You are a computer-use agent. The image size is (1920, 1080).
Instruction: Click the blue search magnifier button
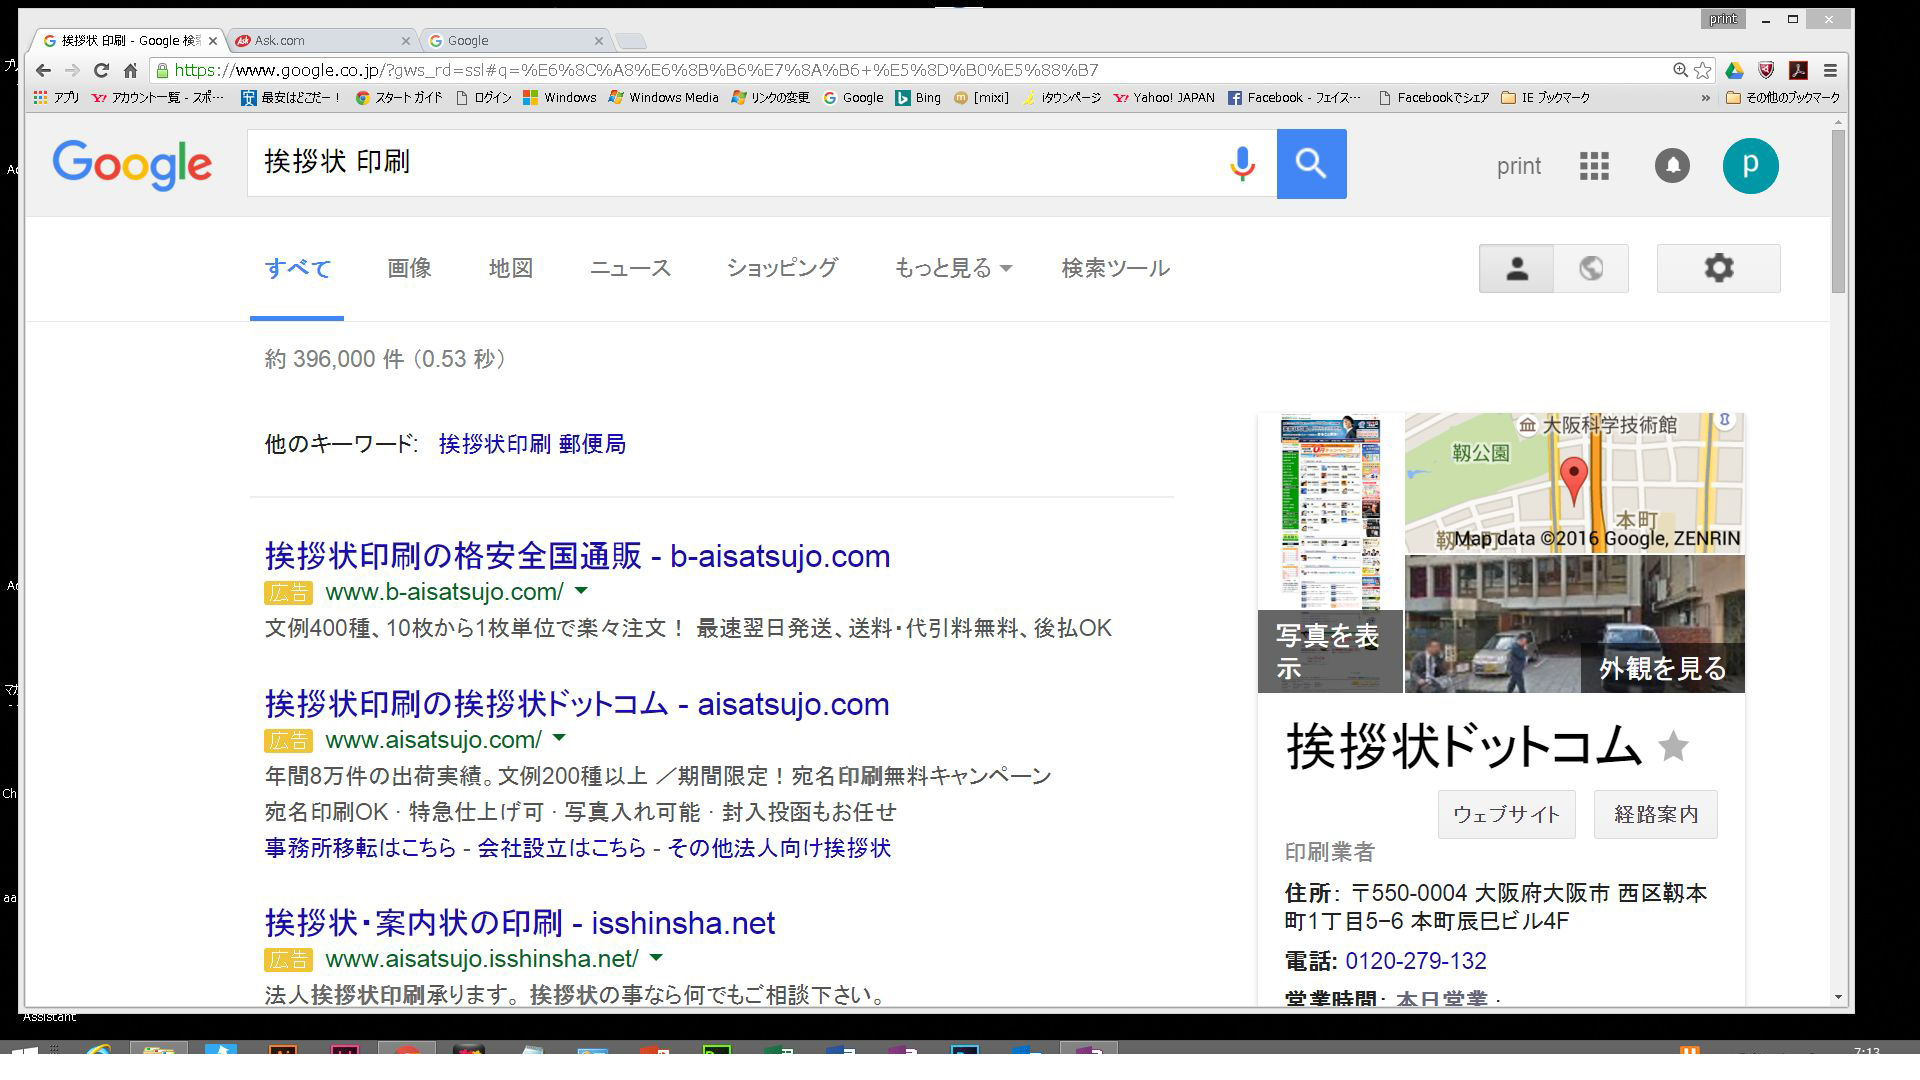coord(1311,164)
